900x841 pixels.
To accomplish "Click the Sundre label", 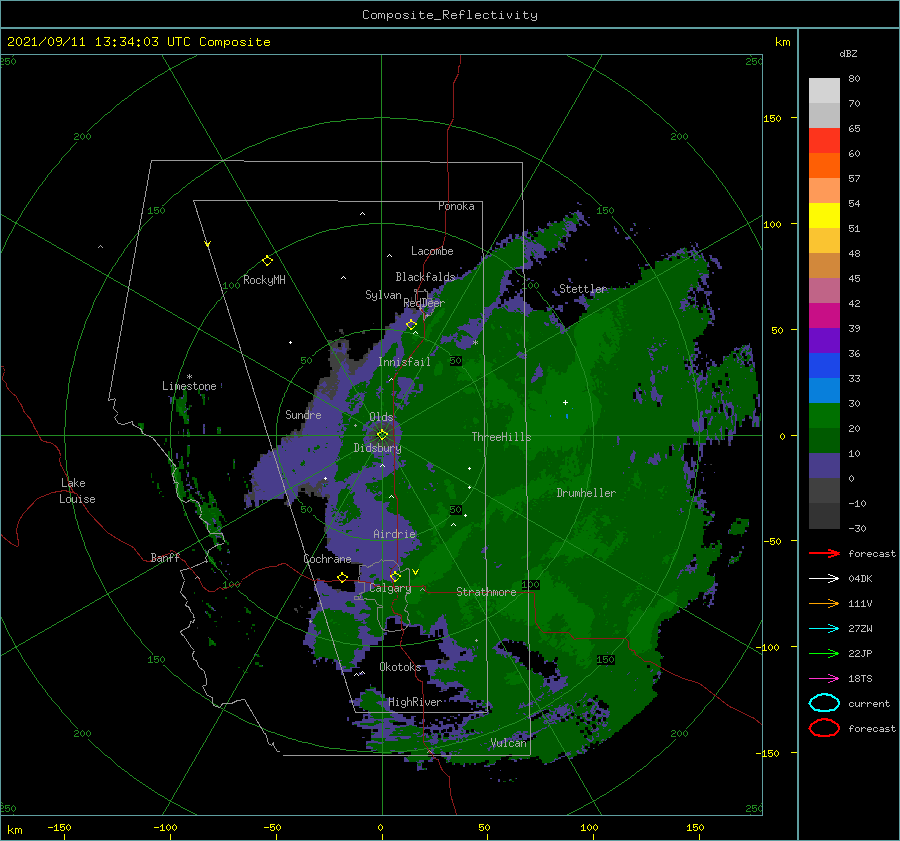I will click(x=303, y=415).
